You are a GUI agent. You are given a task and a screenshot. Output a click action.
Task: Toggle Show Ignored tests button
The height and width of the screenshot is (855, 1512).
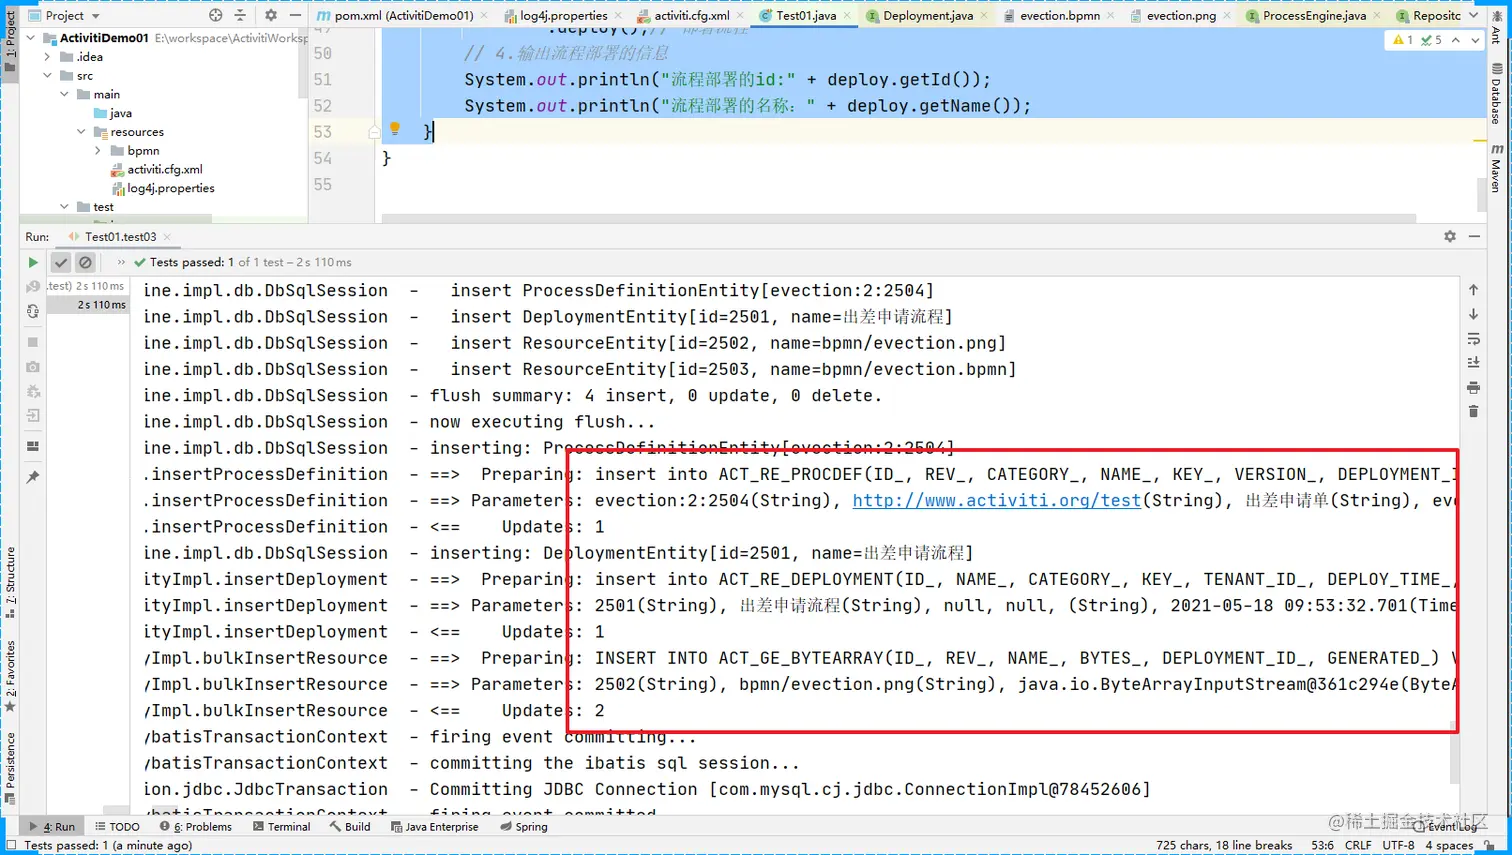85,262
